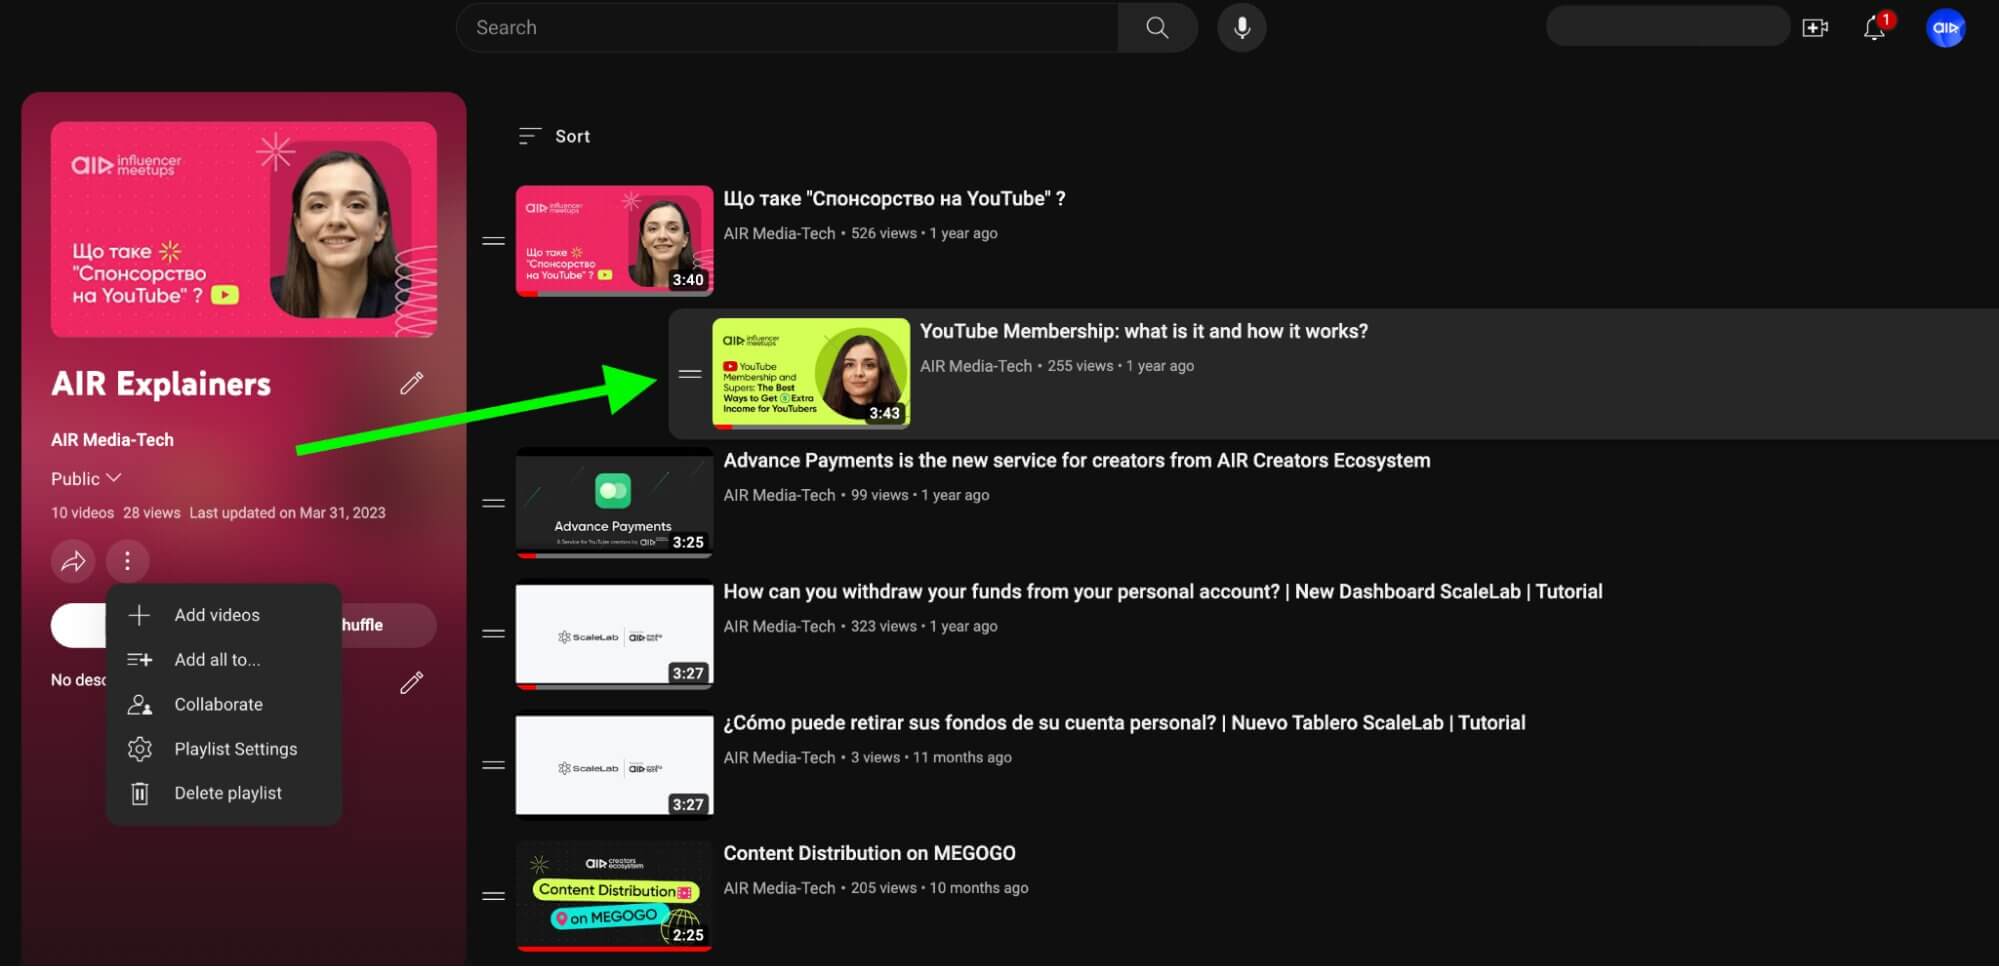Edit the AIR Explainers playlist title
The image size is (1999, 967).
[x=411, y=383]
